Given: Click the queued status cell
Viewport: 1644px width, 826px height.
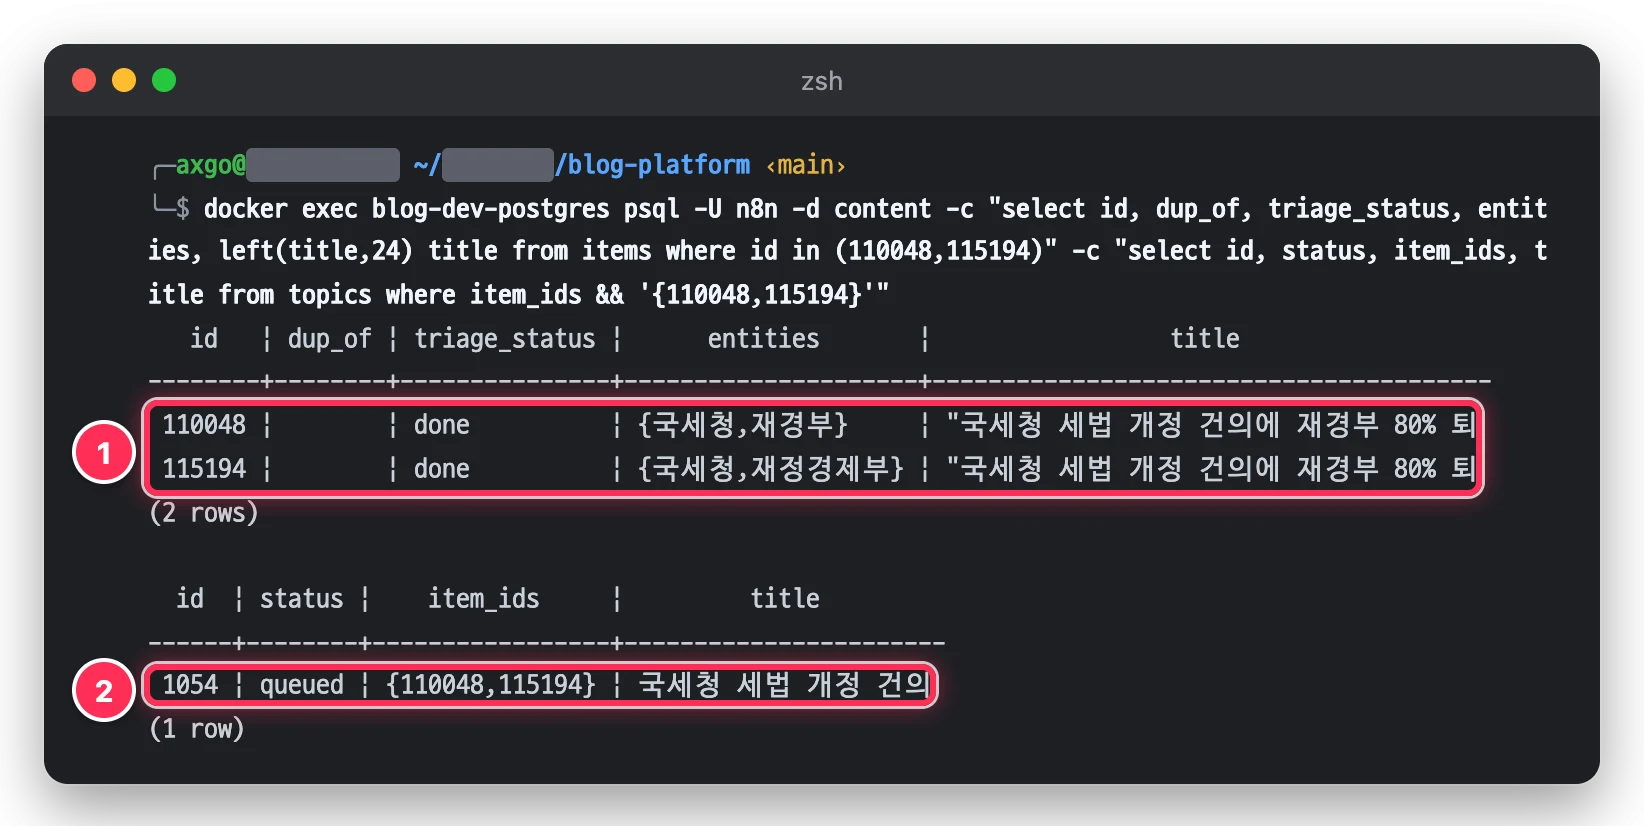Looking at the screenshot, I should tap(301, 685).
